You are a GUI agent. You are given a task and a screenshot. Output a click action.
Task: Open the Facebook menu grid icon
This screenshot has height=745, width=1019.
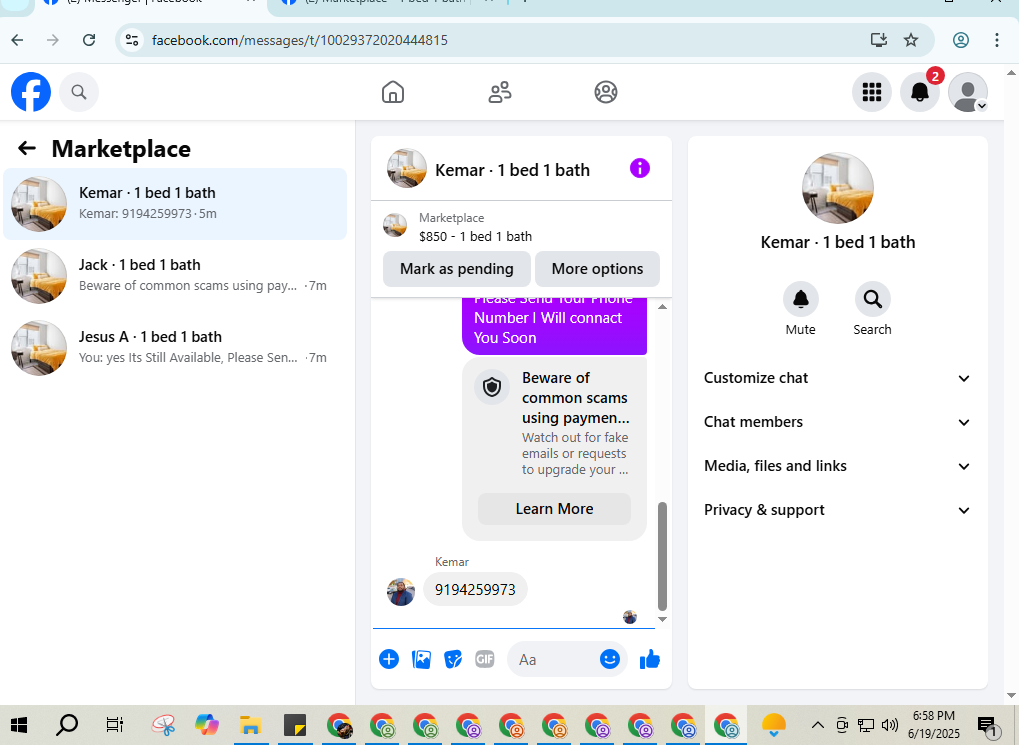pyautogui.click(x=871, y=92)
